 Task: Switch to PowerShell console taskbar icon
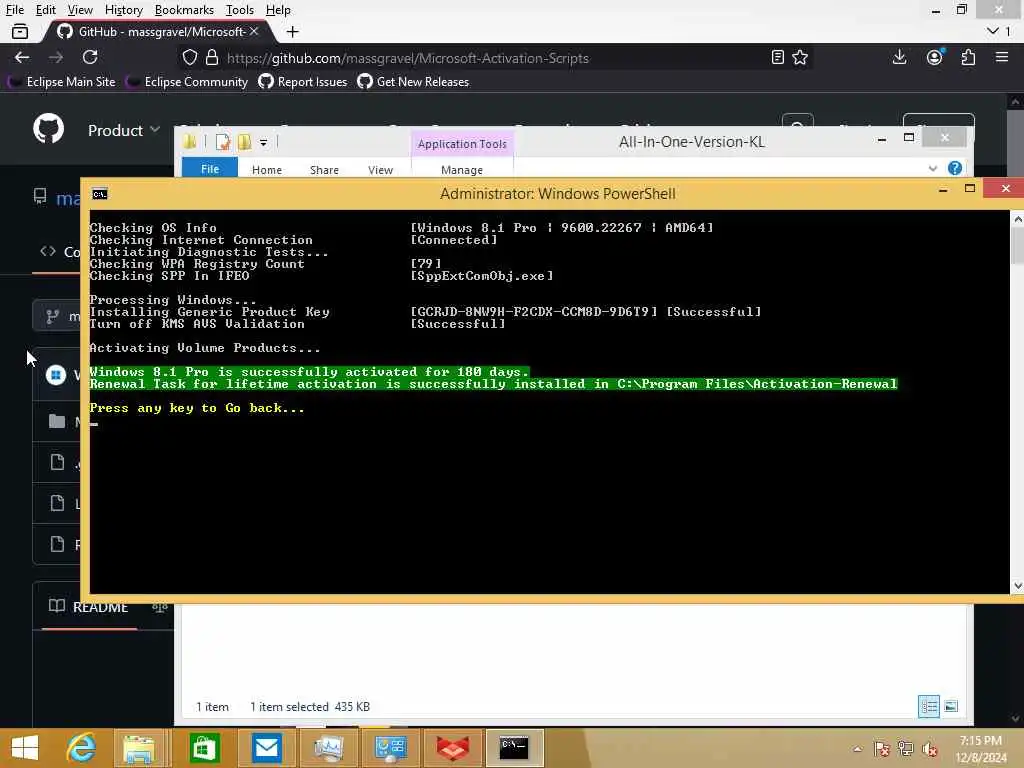515,748
